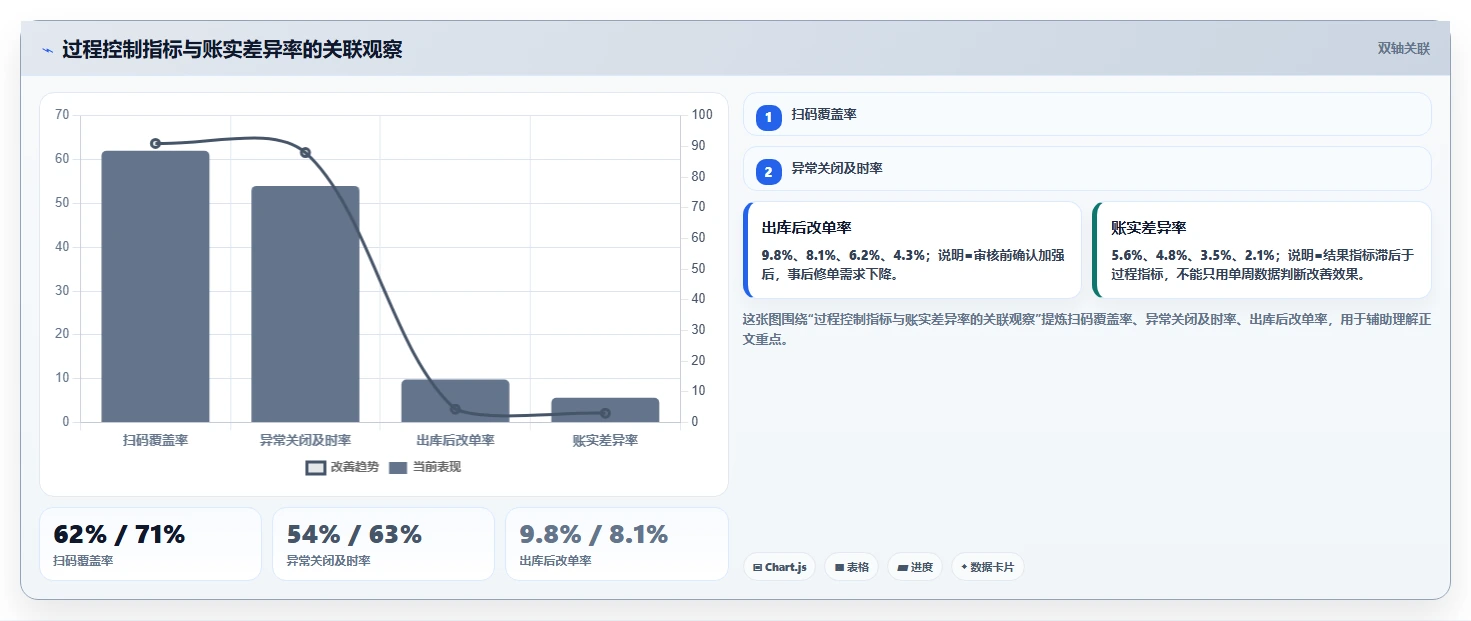1471x621 pixels.
Task: Click the 54% / 63% stat card value
Action: (x=354, y=535)
